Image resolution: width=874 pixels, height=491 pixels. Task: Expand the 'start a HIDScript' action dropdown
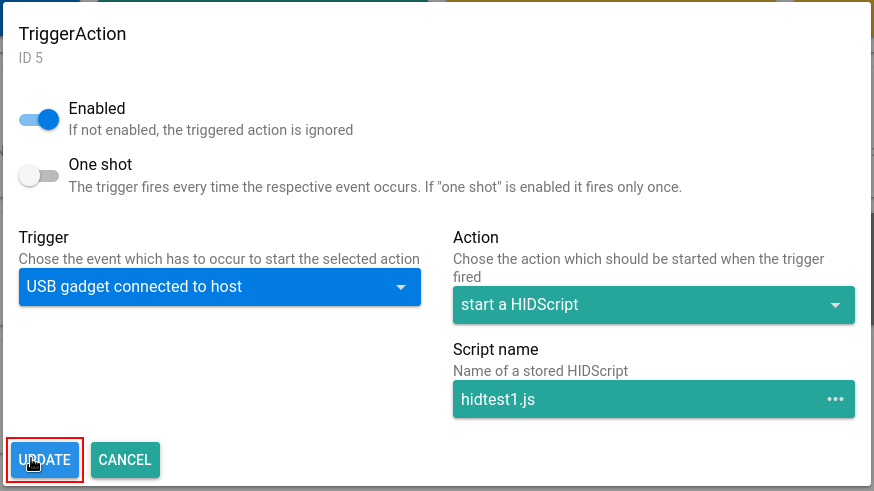(x=640, y=305)
